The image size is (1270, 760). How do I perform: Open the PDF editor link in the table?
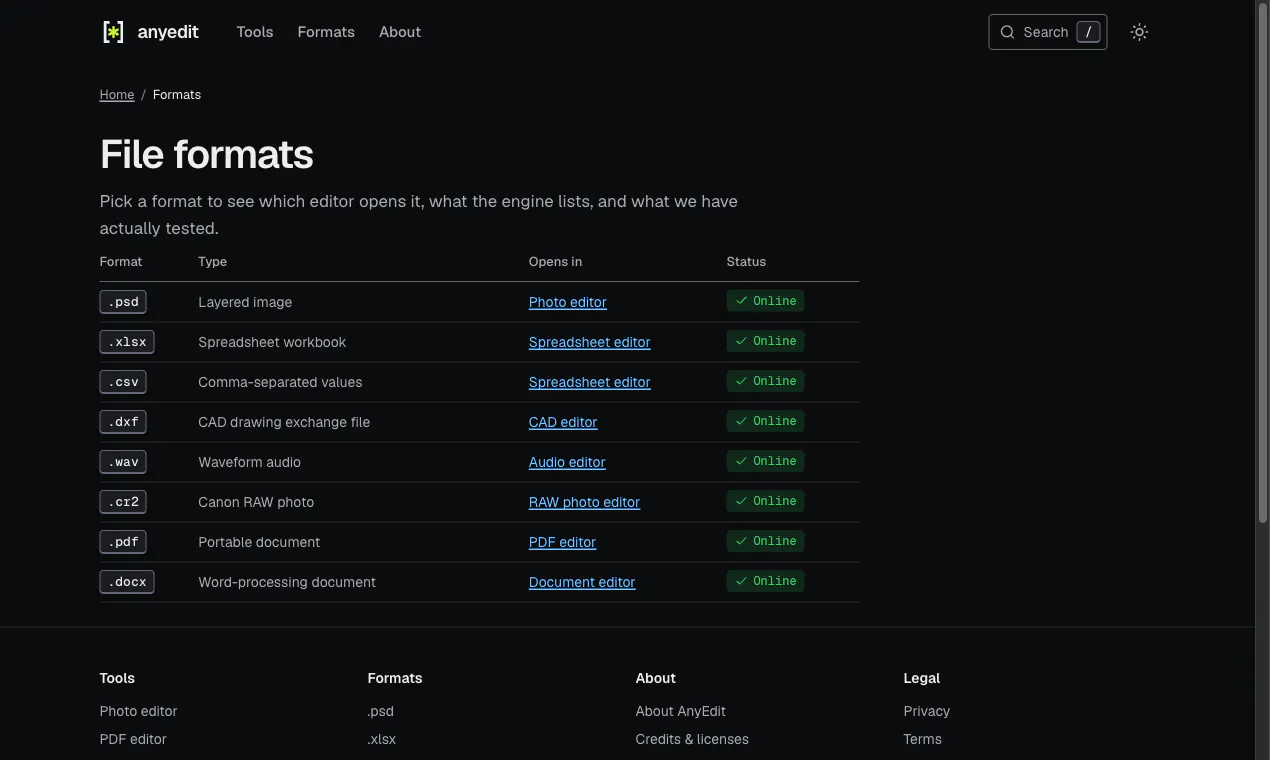(x=562, y=542)
